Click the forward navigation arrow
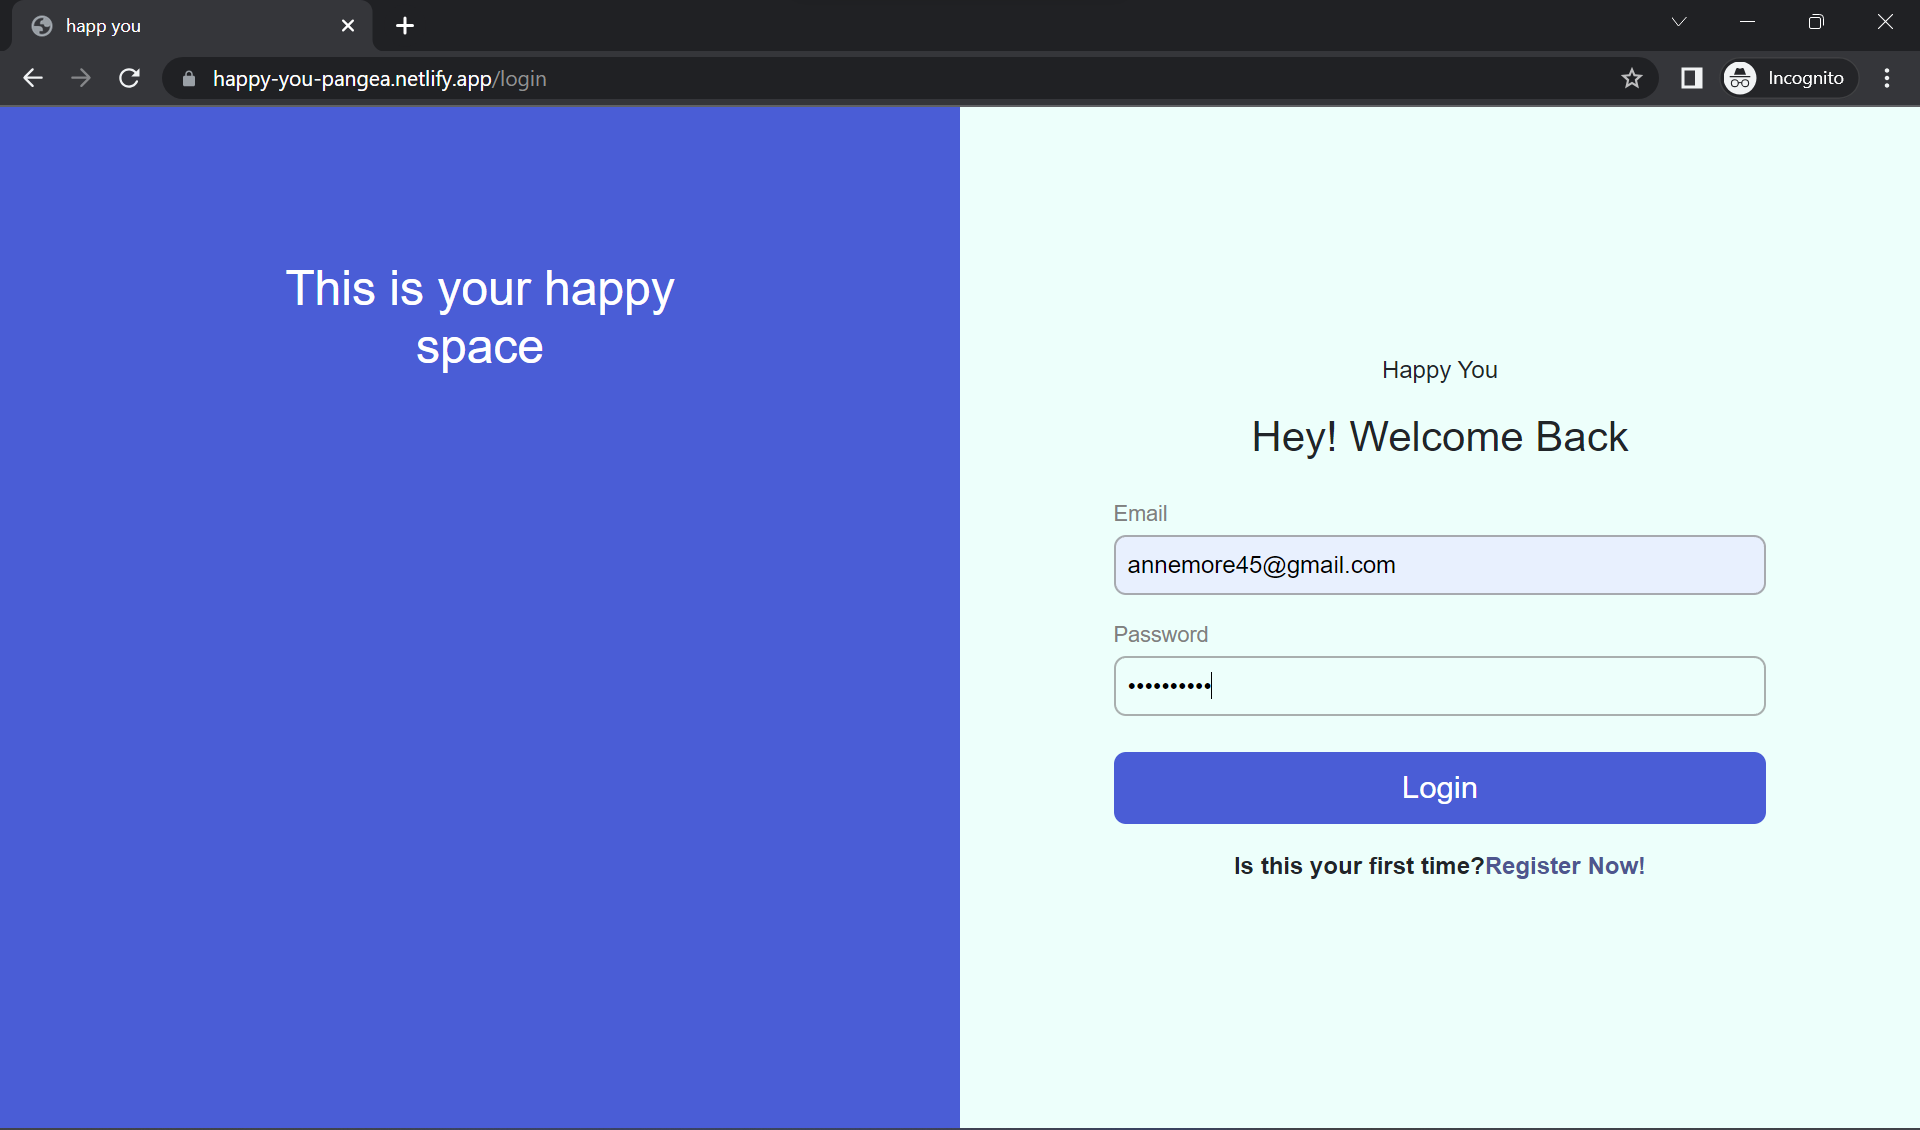 pos(81,78)
